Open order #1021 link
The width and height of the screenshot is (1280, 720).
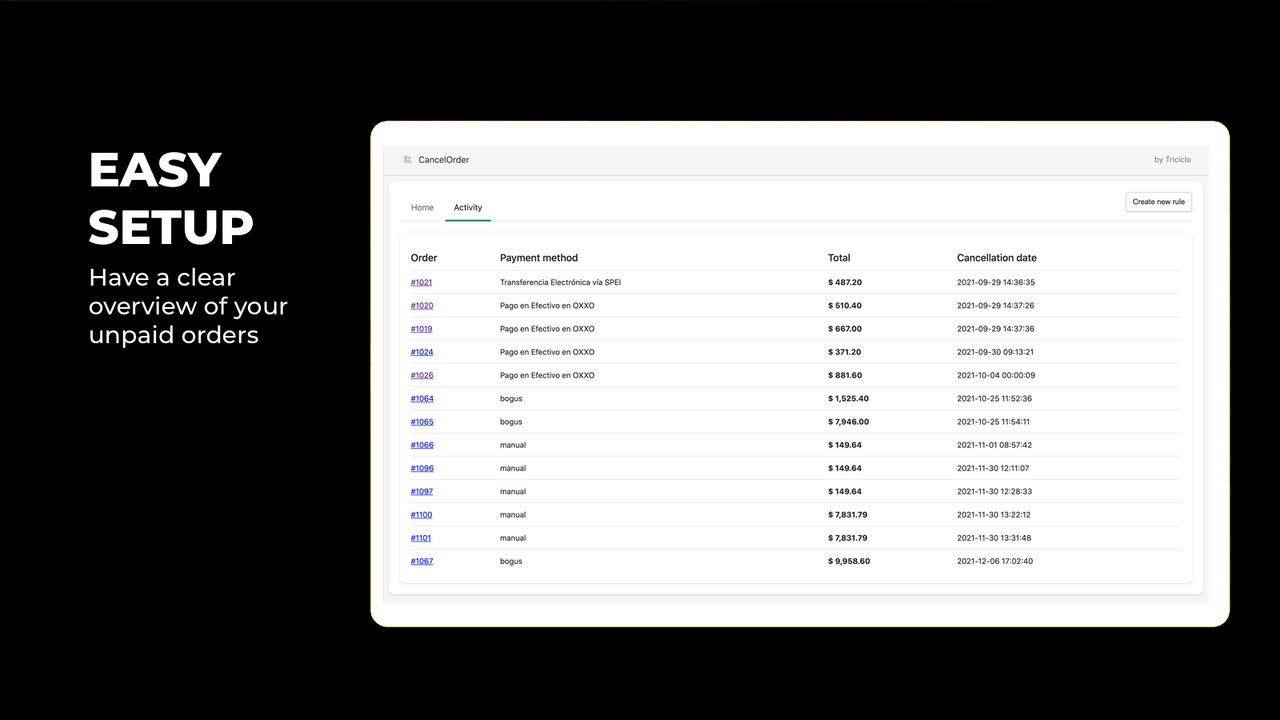tap(421, 283)
